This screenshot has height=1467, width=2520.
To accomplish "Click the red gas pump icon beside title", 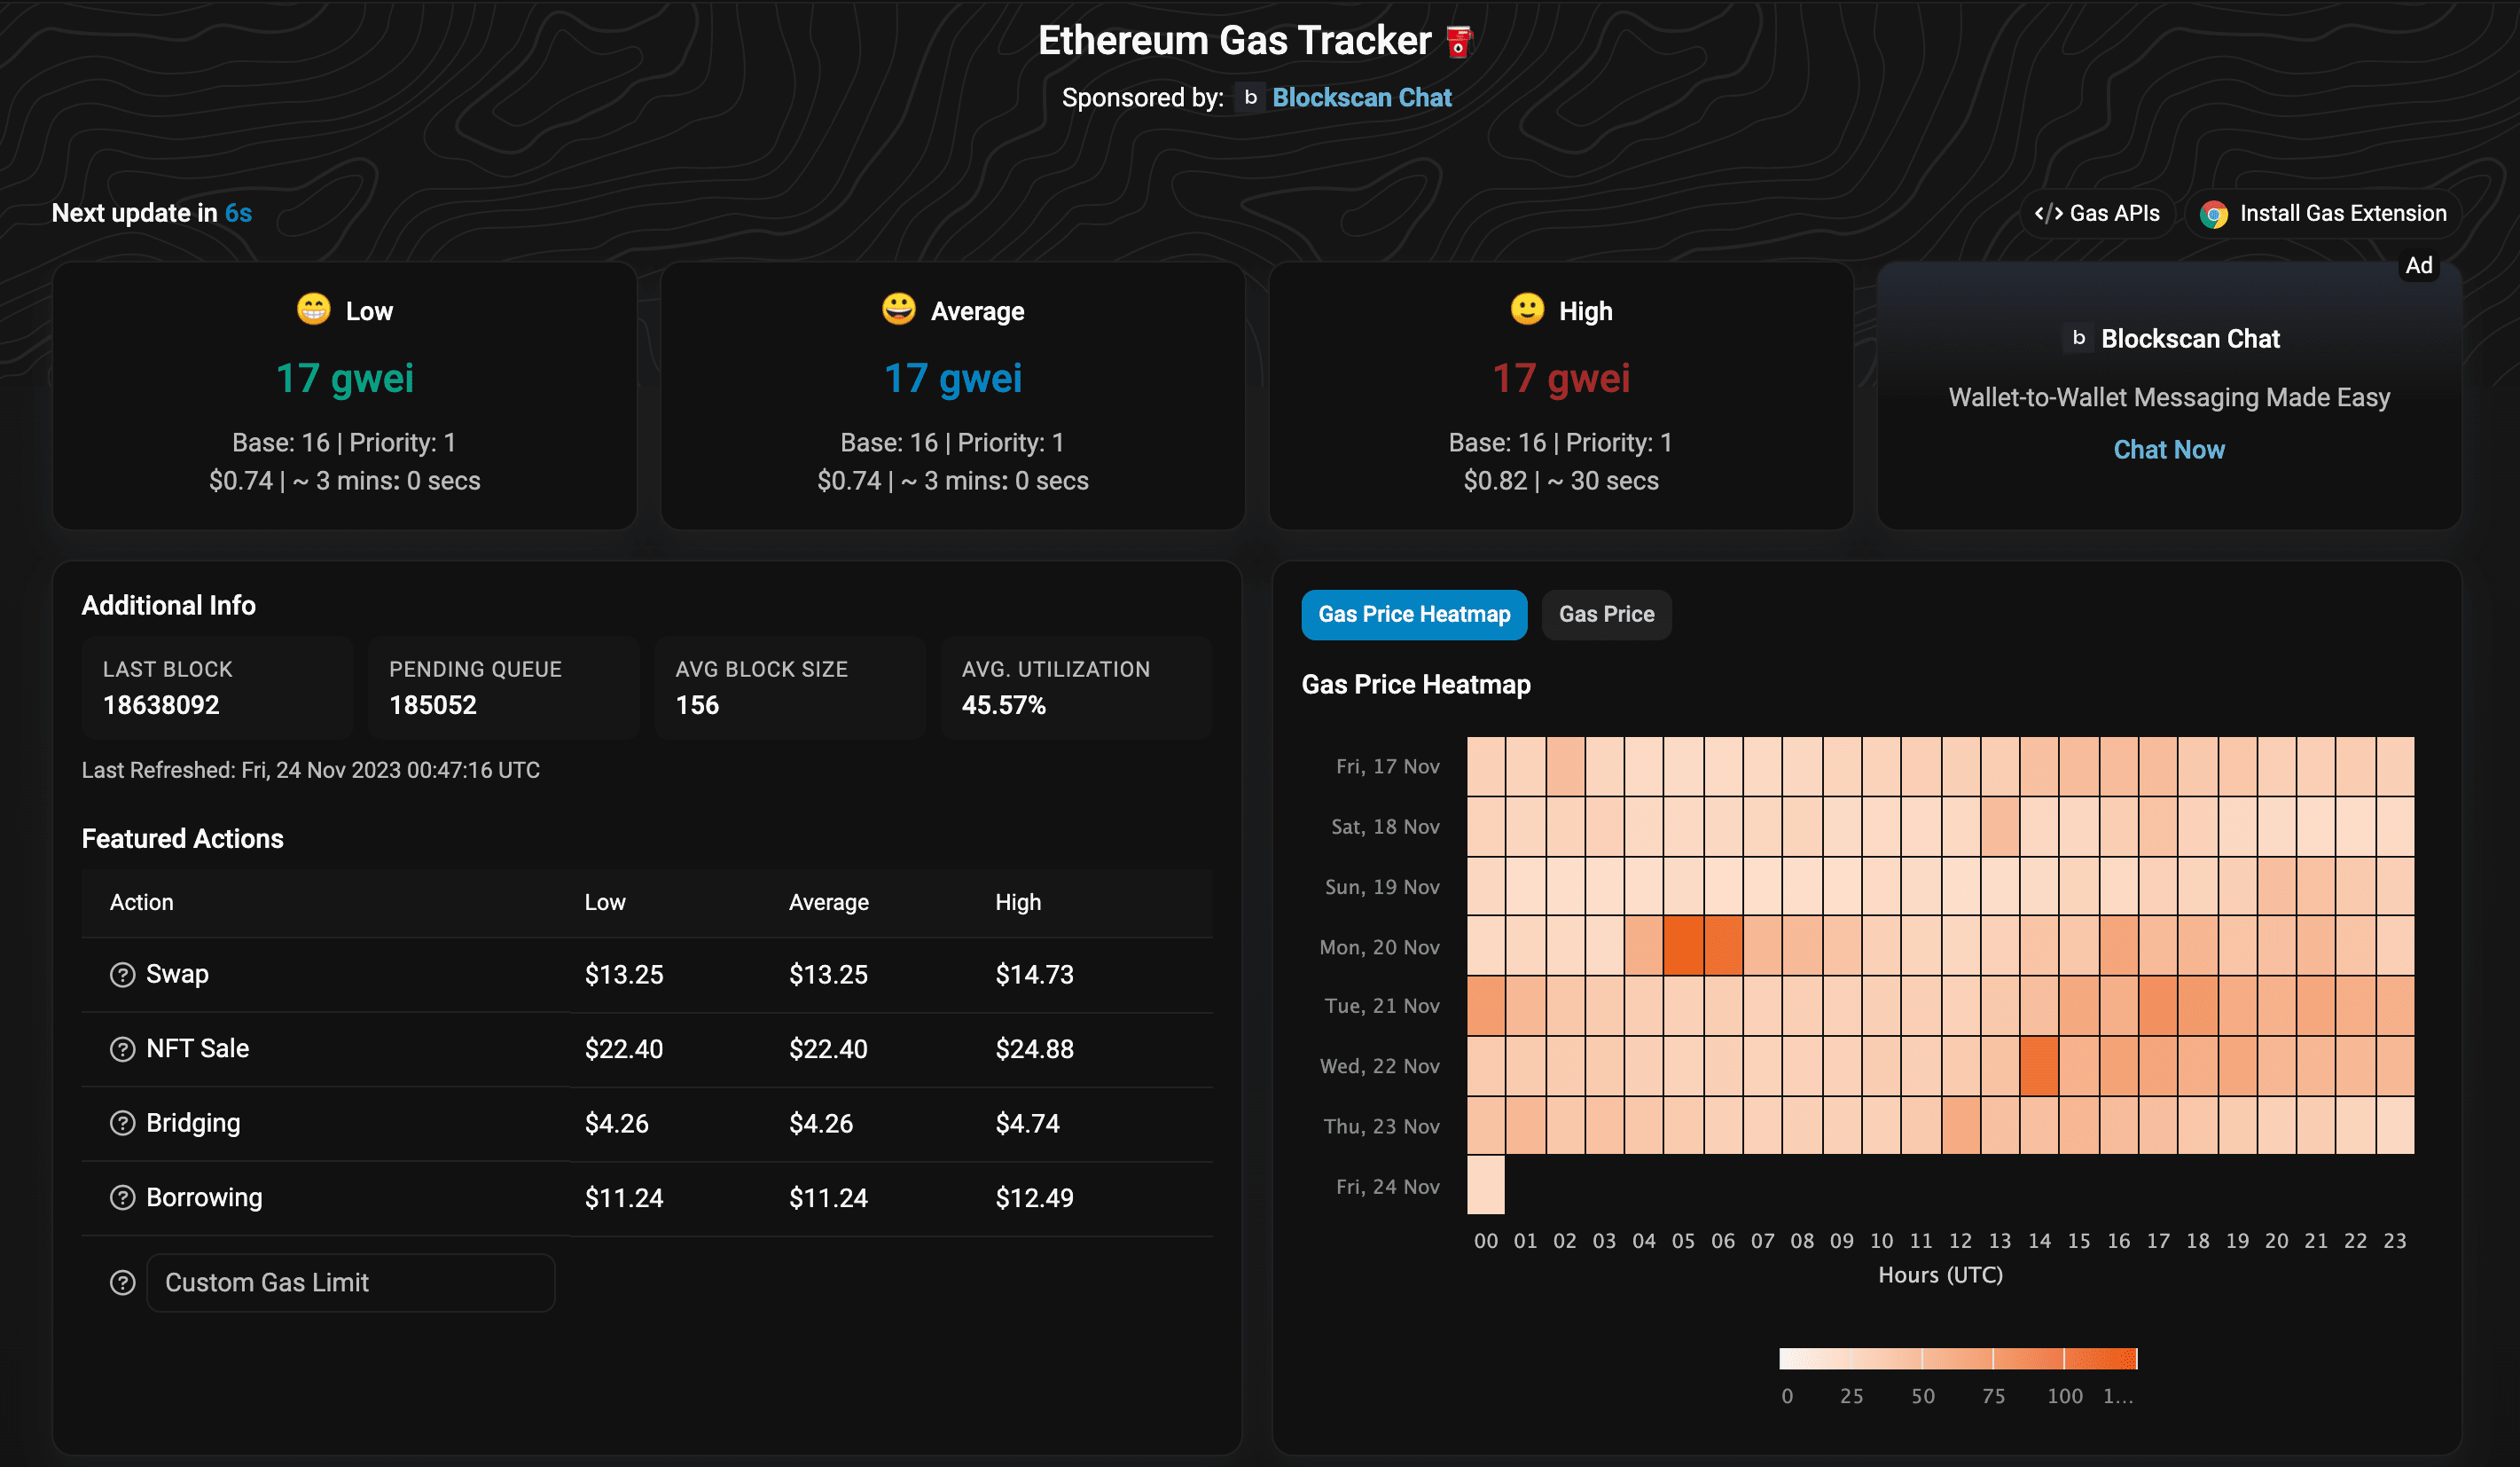I will coord(1459,42).
